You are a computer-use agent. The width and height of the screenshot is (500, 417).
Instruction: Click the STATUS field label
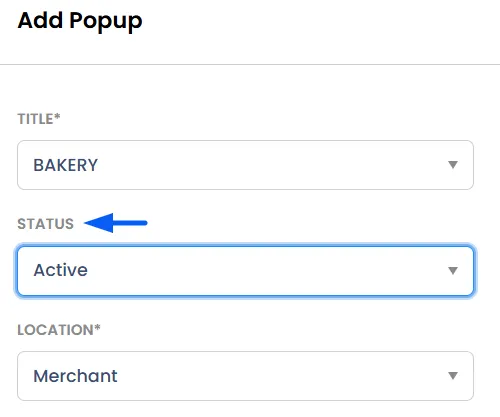coord(46,224)
